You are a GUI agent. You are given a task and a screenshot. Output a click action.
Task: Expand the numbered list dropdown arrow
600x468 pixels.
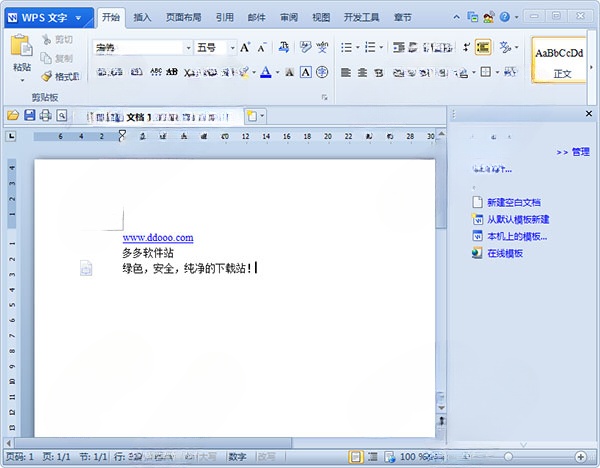pyautogui.click(x=381, y=47)
